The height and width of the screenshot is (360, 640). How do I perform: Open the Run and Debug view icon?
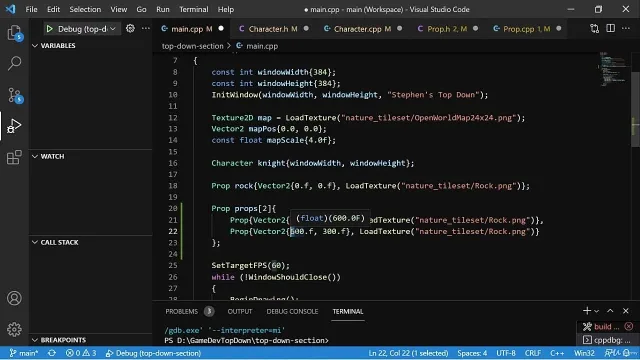(x=14, y=126)
